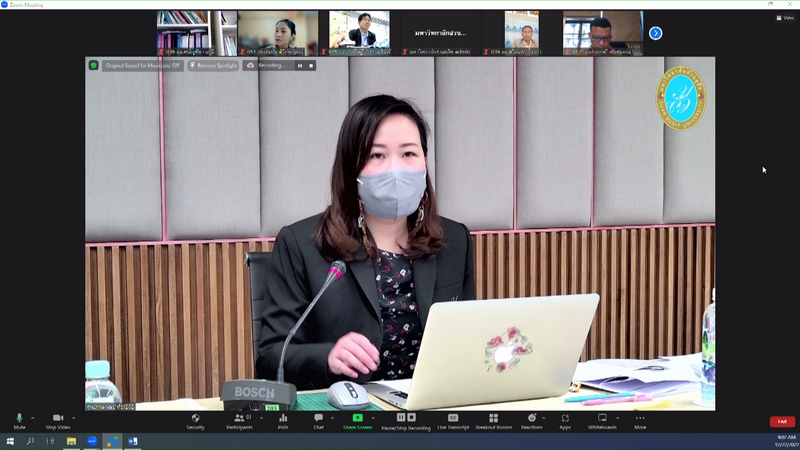
Task: Open audio options arrow next to Mute
Action: coord(33,418)
